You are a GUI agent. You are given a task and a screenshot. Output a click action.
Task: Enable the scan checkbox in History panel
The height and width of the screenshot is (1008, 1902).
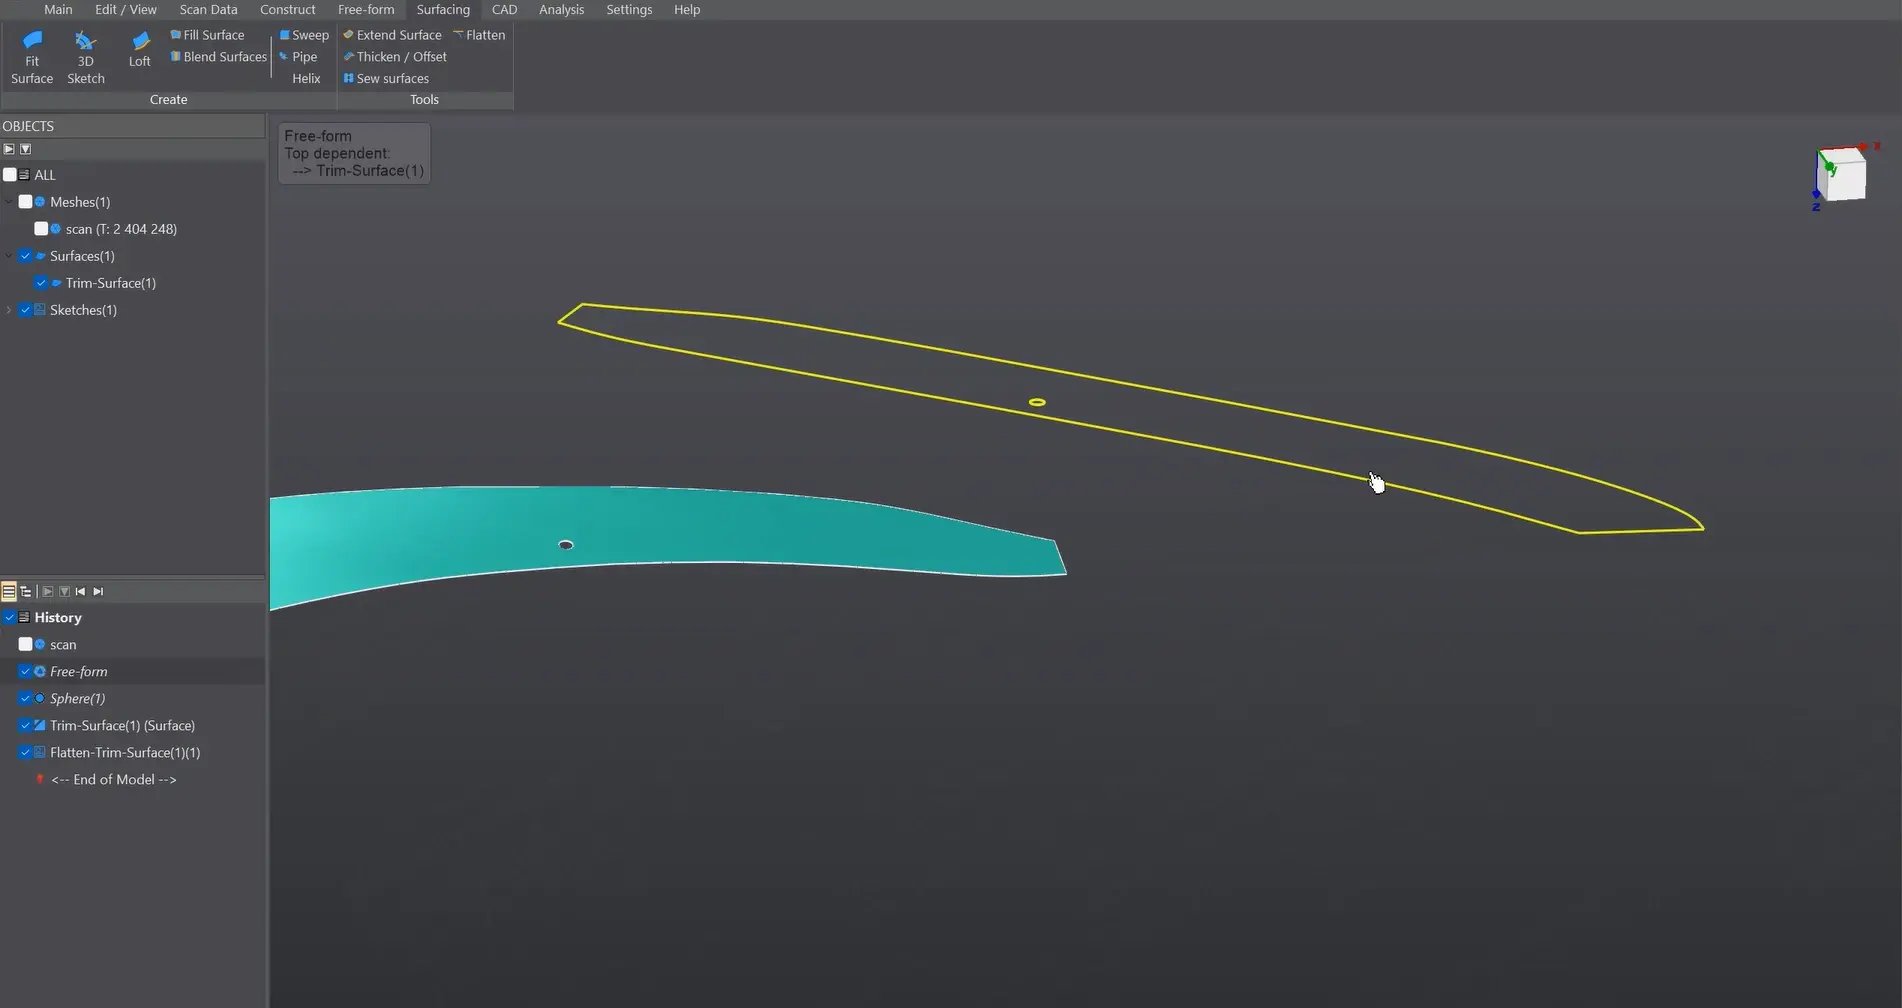[x=26, y=644]
